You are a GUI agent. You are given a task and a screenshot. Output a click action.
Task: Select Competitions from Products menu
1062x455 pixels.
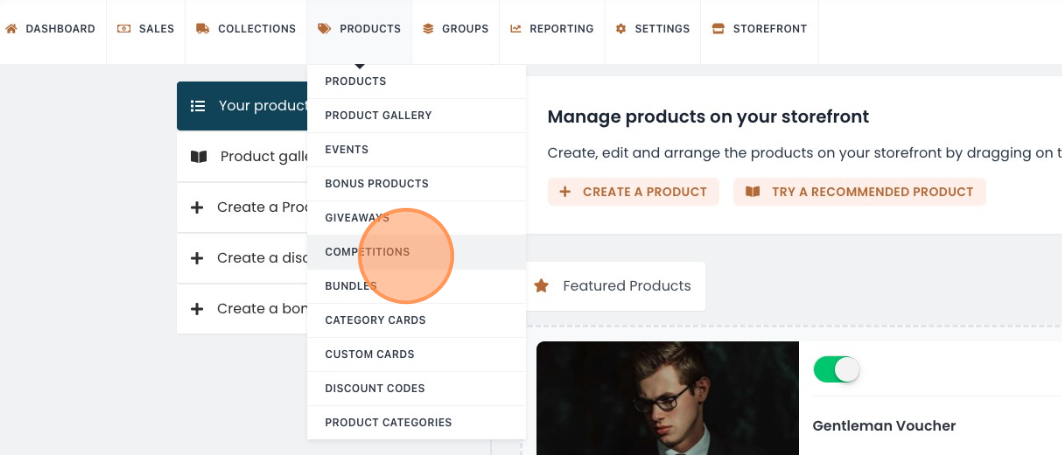(367, 252)
